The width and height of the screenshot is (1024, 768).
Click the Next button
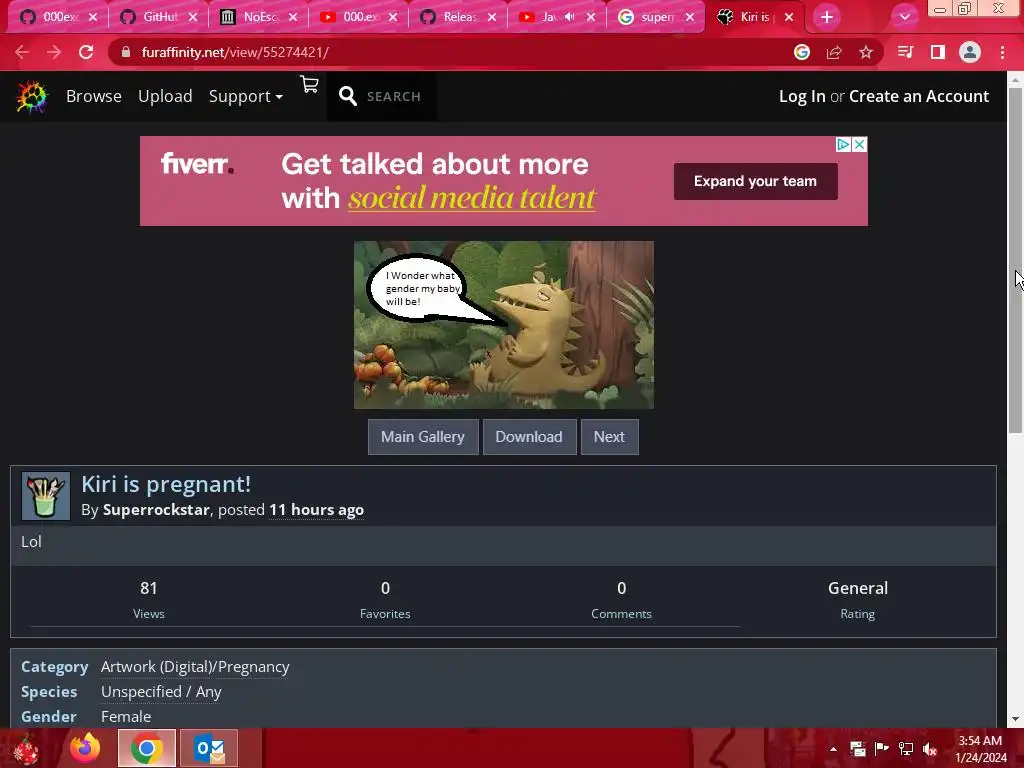(609, 437)
